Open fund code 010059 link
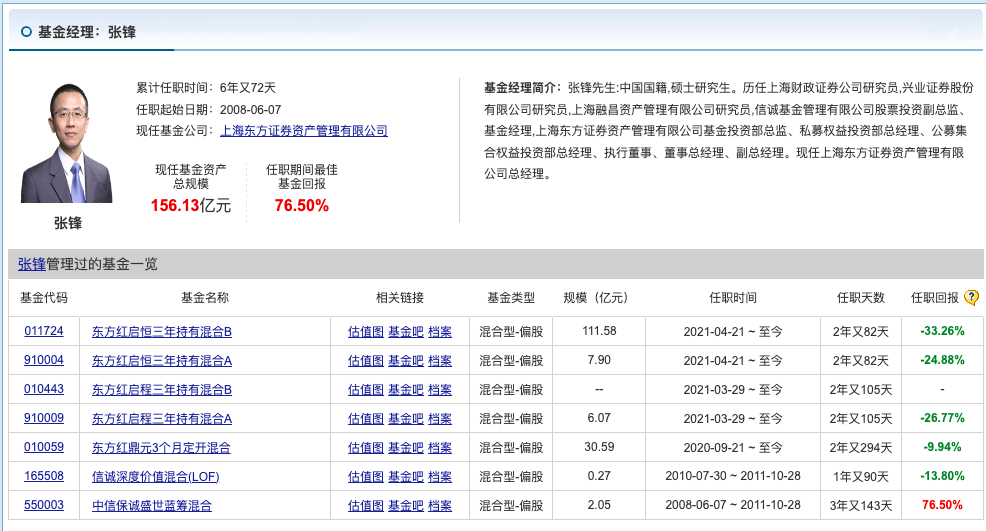The width and height of the screenshot is (986, 531). pyautogui.click(x=44, y=447)
